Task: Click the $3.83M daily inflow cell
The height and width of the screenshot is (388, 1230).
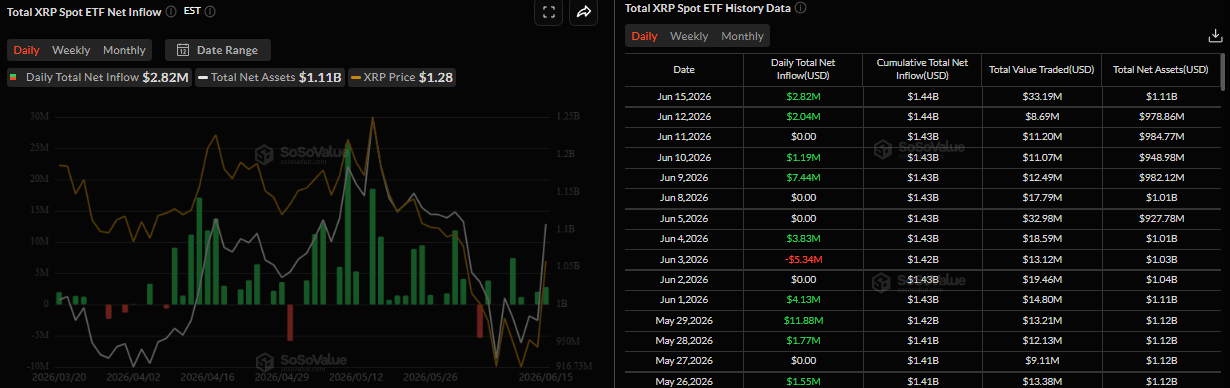Action: [803, 239]
